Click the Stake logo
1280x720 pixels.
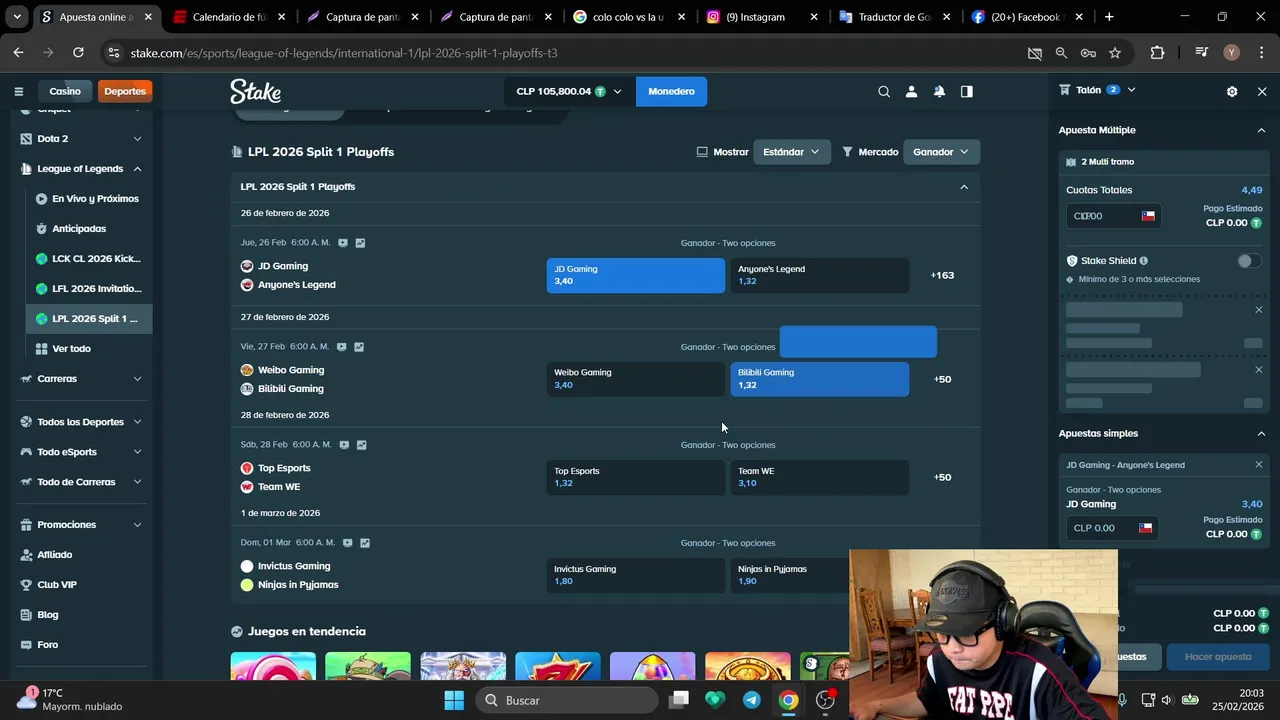pos(255,91)
